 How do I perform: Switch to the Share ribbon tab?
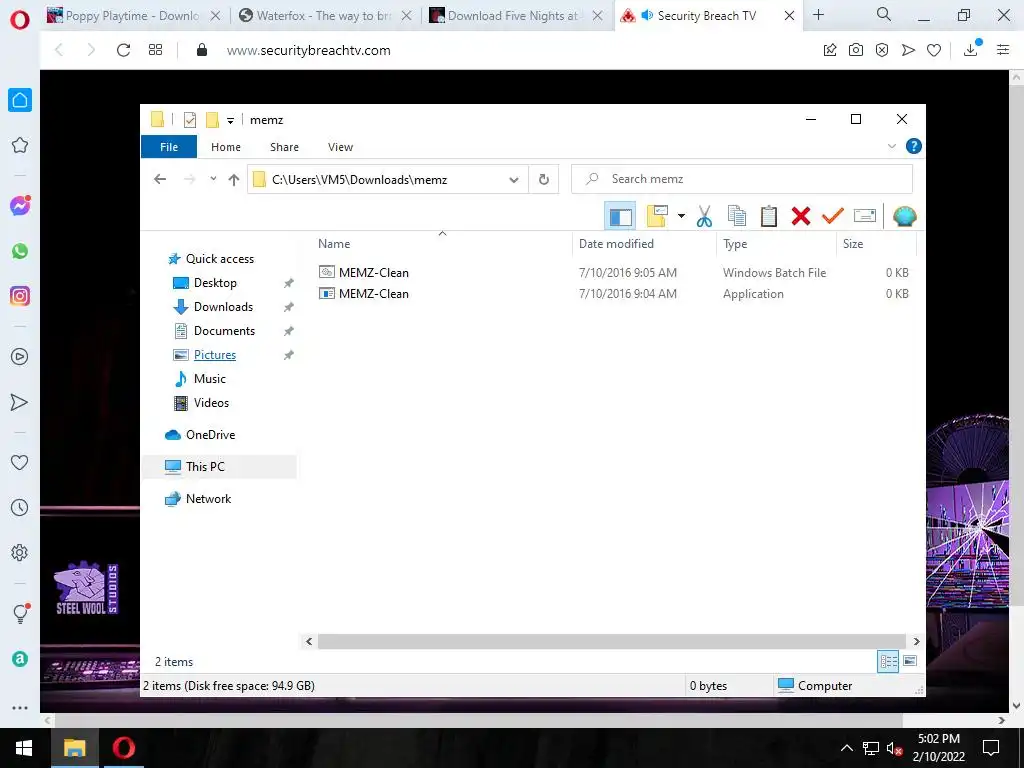tap(284, 147)
